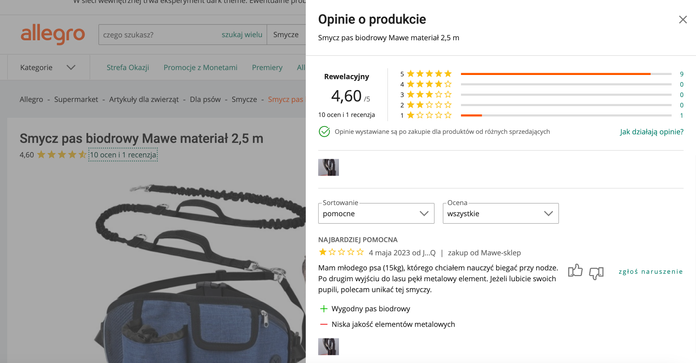Open the Premiery menu item
This screenshot has height=363, width=696.
[x=267, y=67]
